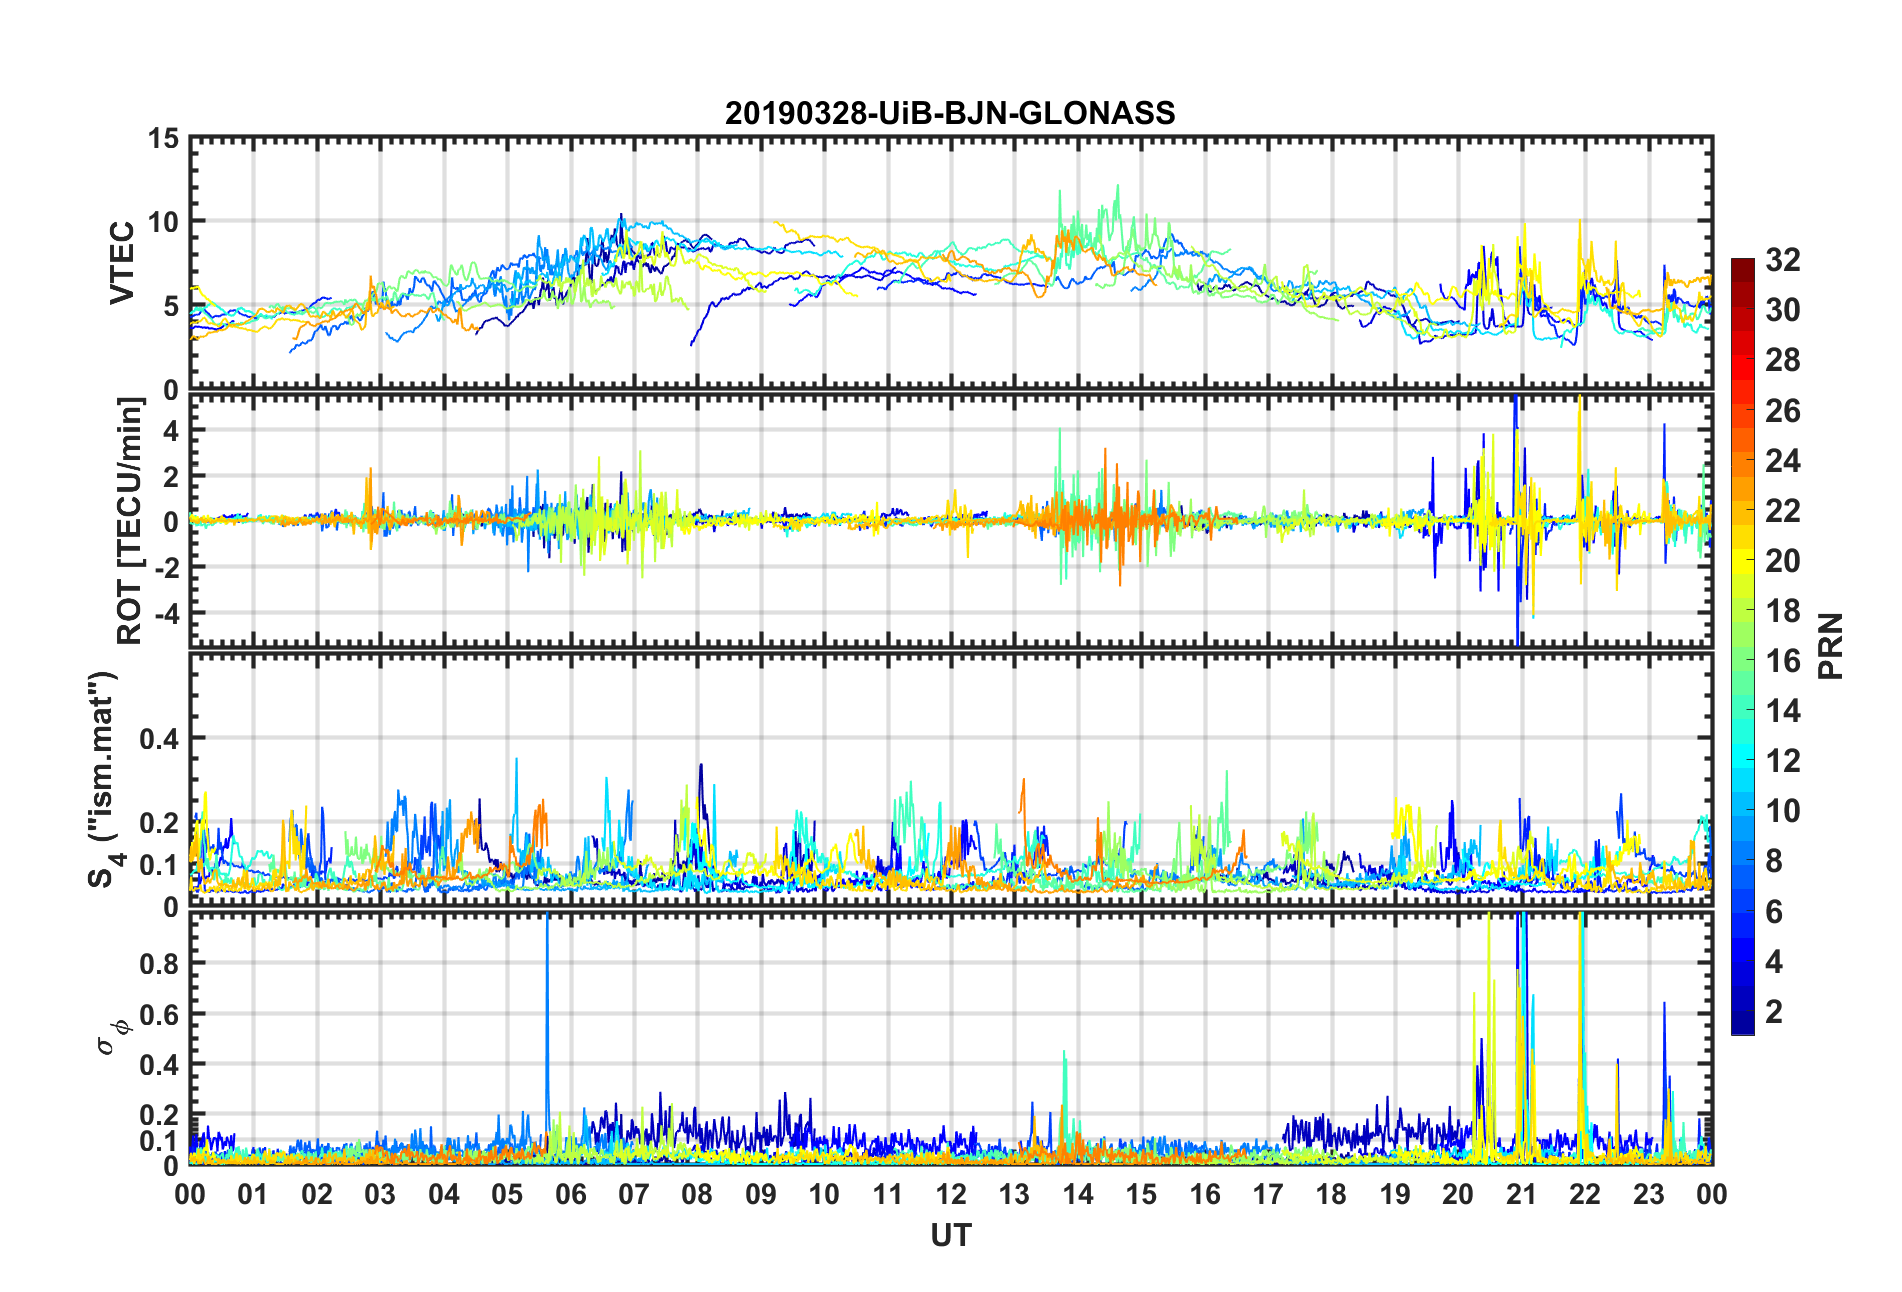Click the UT x-axis label

coord(950,1236)
